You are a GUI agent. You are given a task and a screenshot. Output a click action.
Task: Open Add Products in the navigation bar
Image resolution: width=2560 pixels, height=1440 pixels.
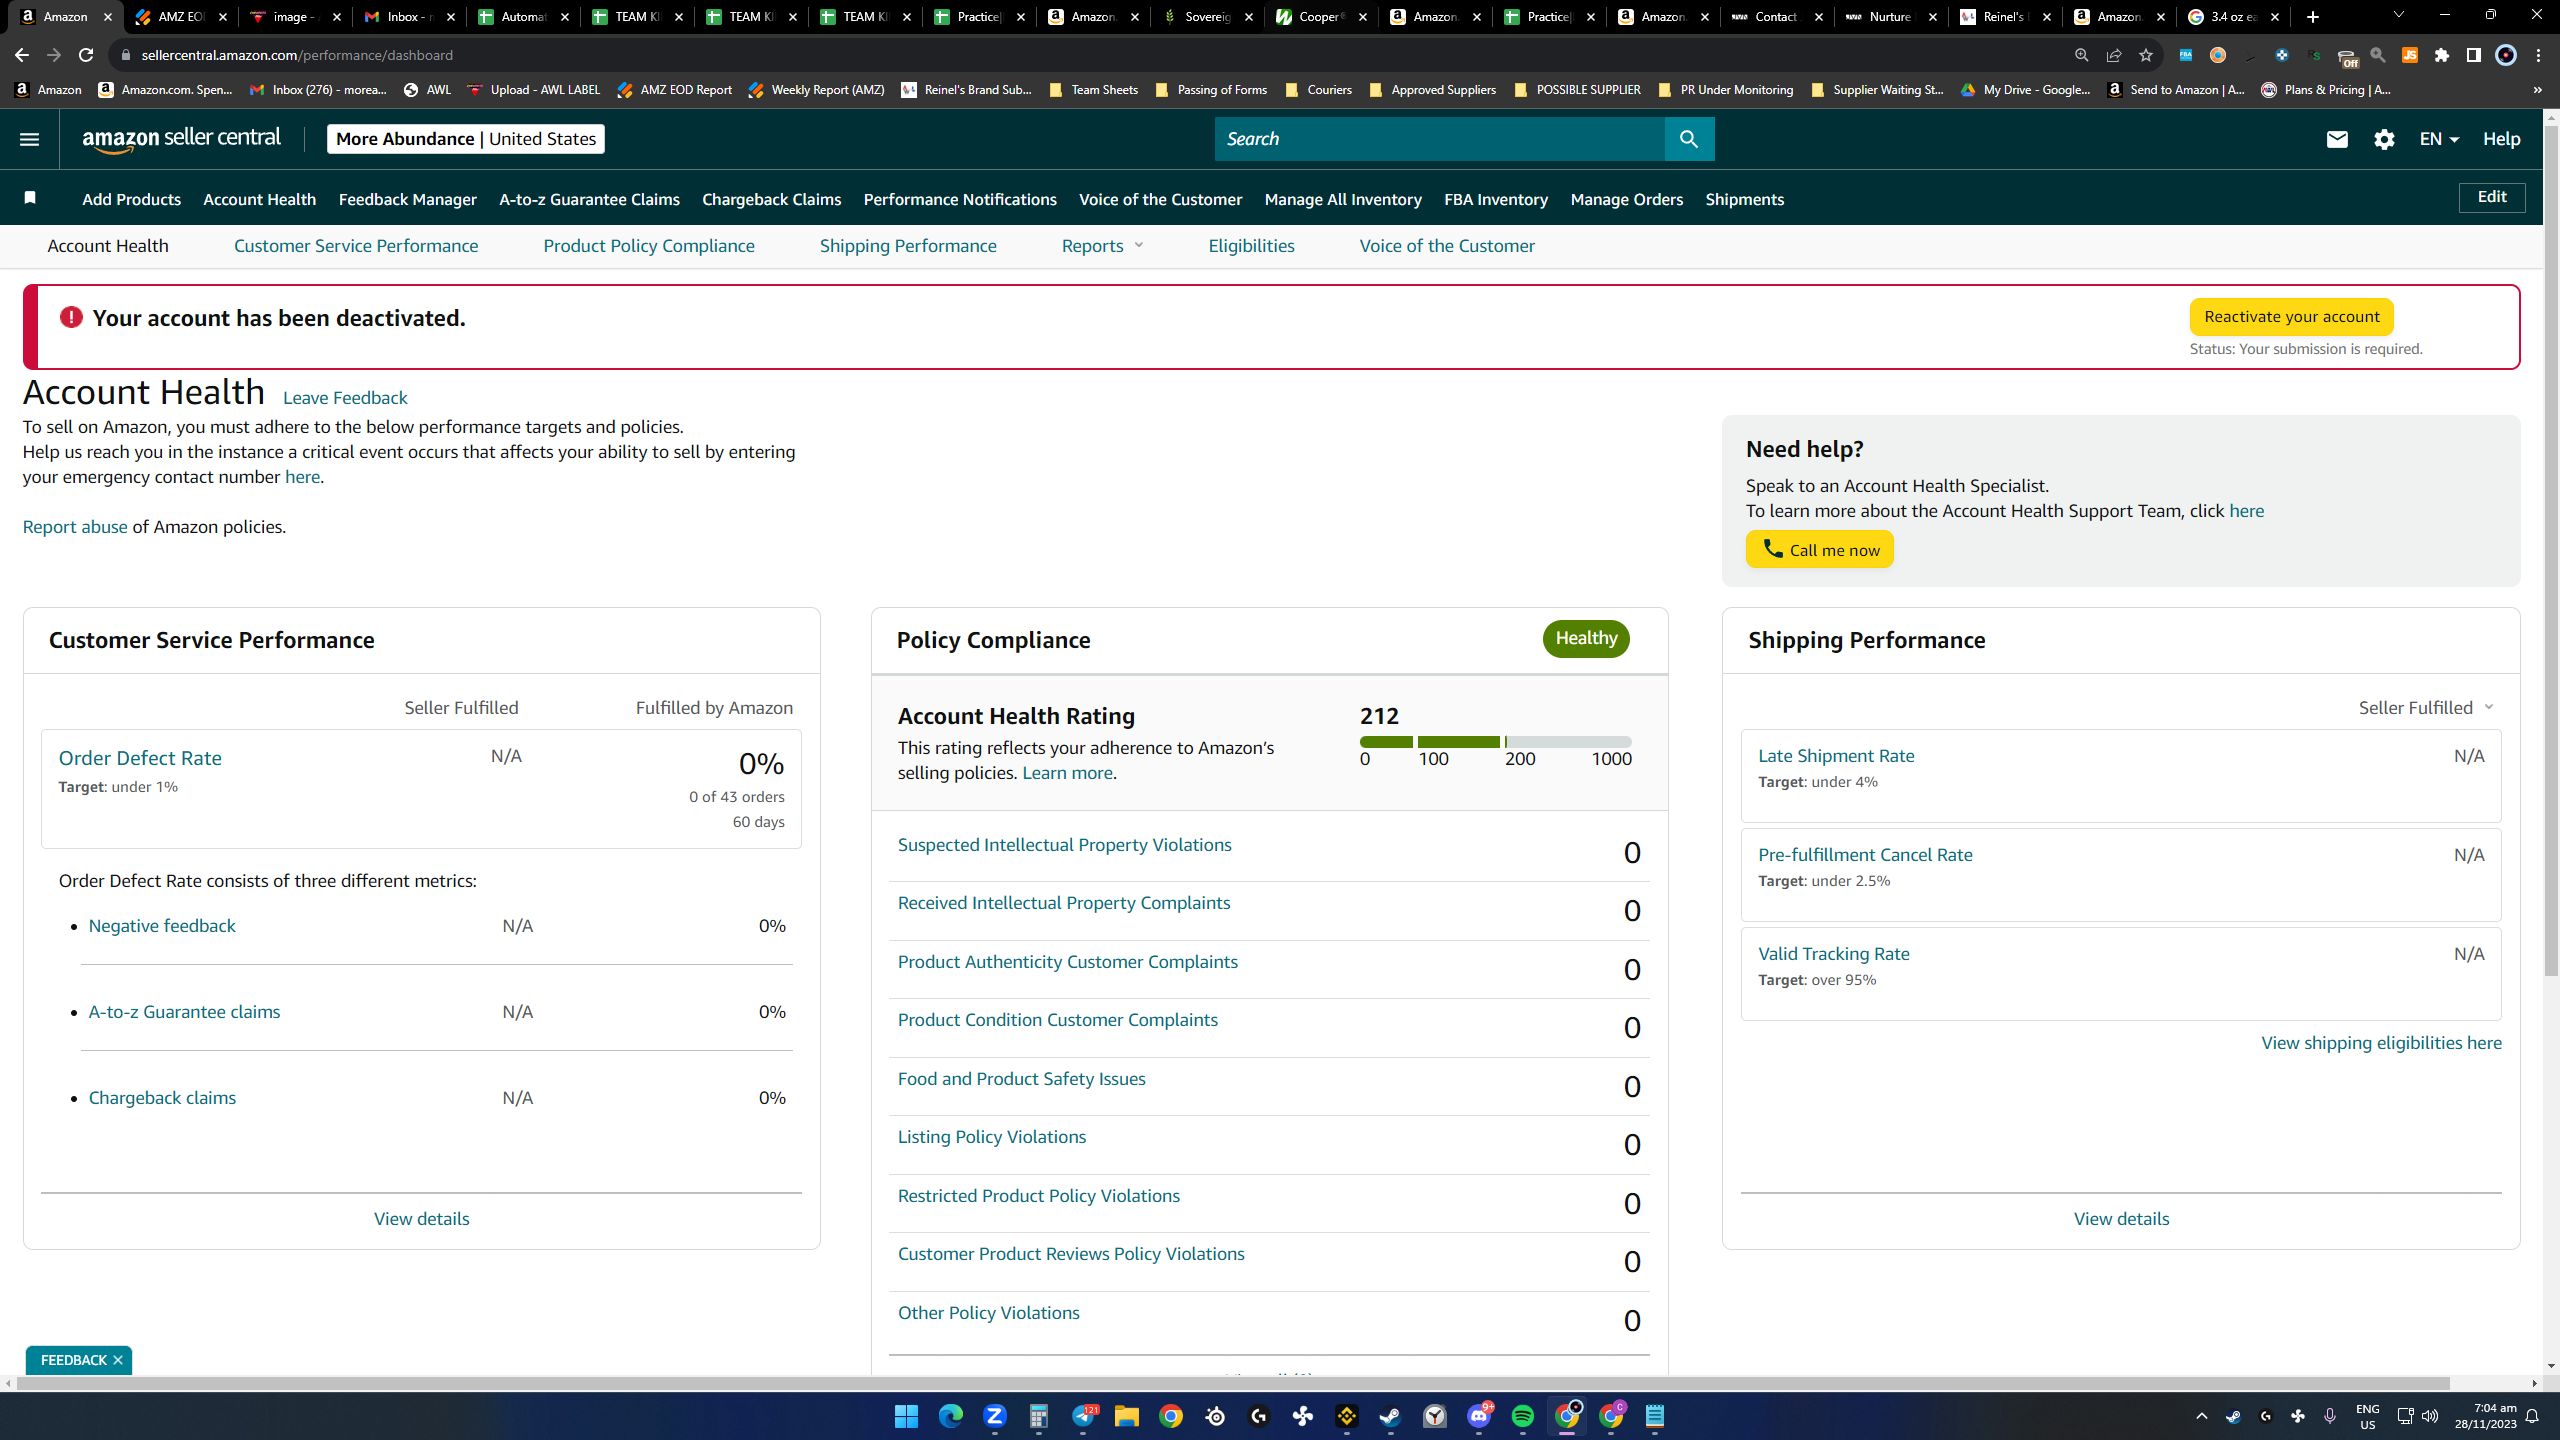[x=131, y=199]
